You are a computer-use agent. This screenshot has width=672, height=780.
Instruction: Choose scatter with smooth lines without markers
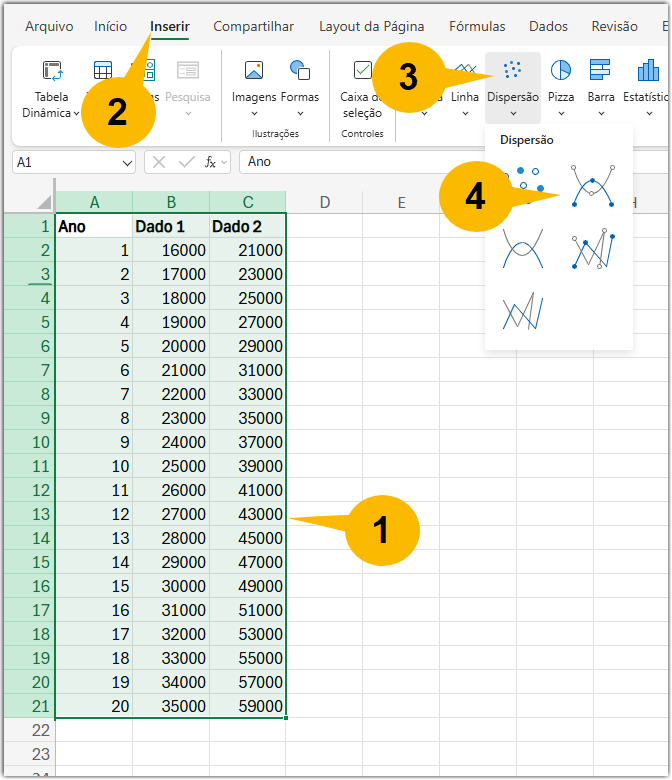[x=522, y=250]
